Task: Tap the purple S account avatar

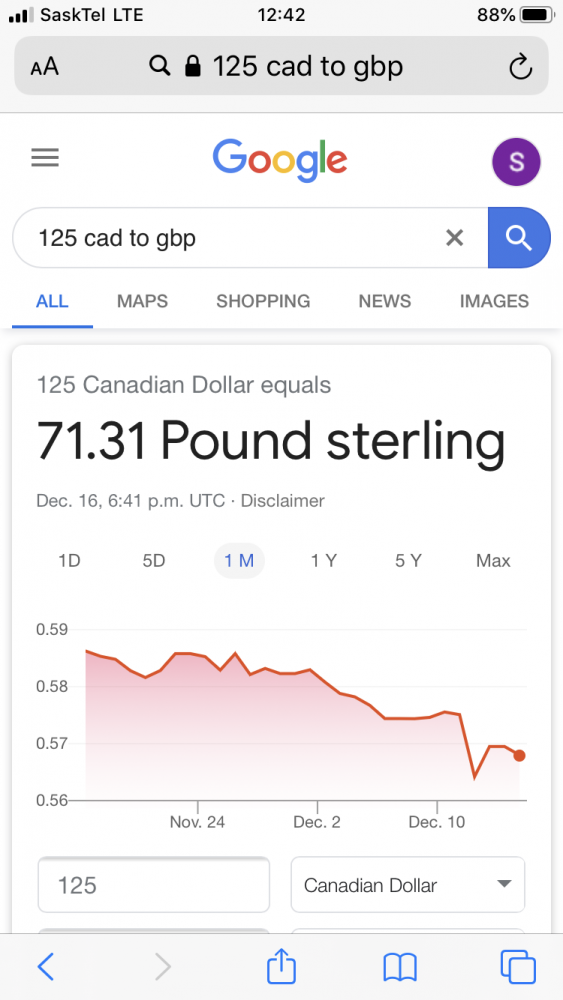Action: click(x=516, y=162)
